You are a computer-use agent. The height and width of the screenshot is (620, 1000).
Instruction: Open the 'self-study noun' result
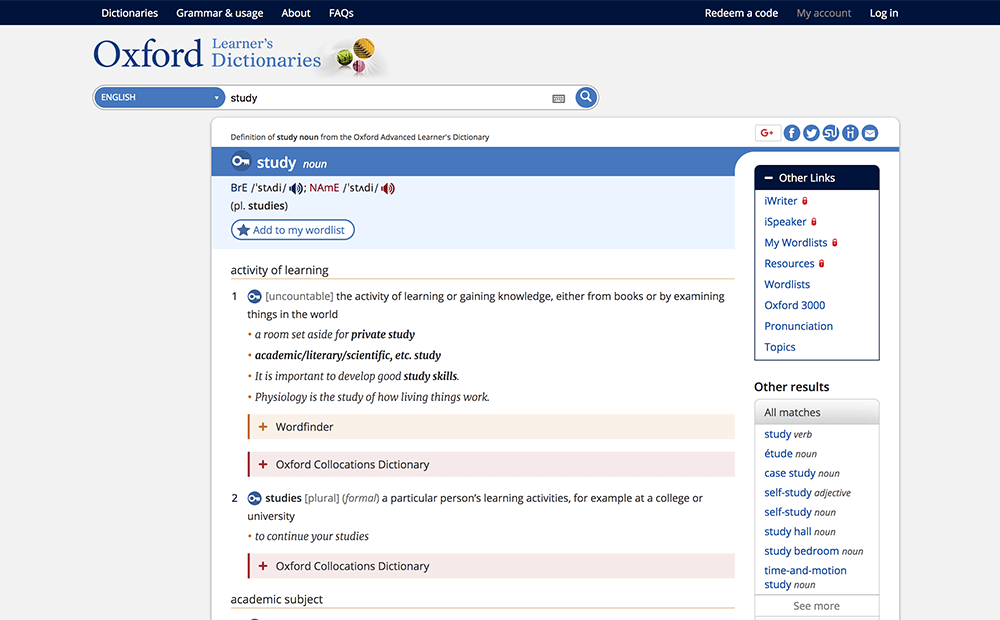point(800,512)
